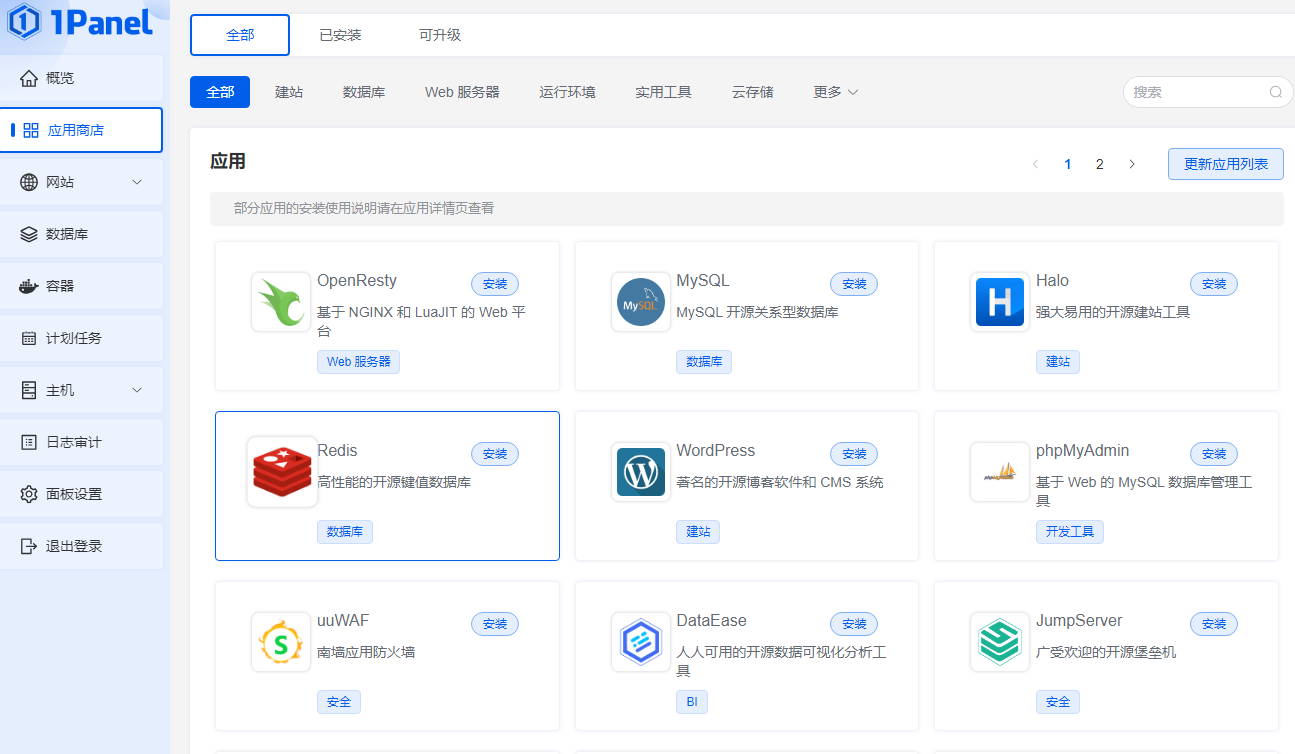Click the home icon beside 概览
Screen dimensions: 1295x754
29,78
